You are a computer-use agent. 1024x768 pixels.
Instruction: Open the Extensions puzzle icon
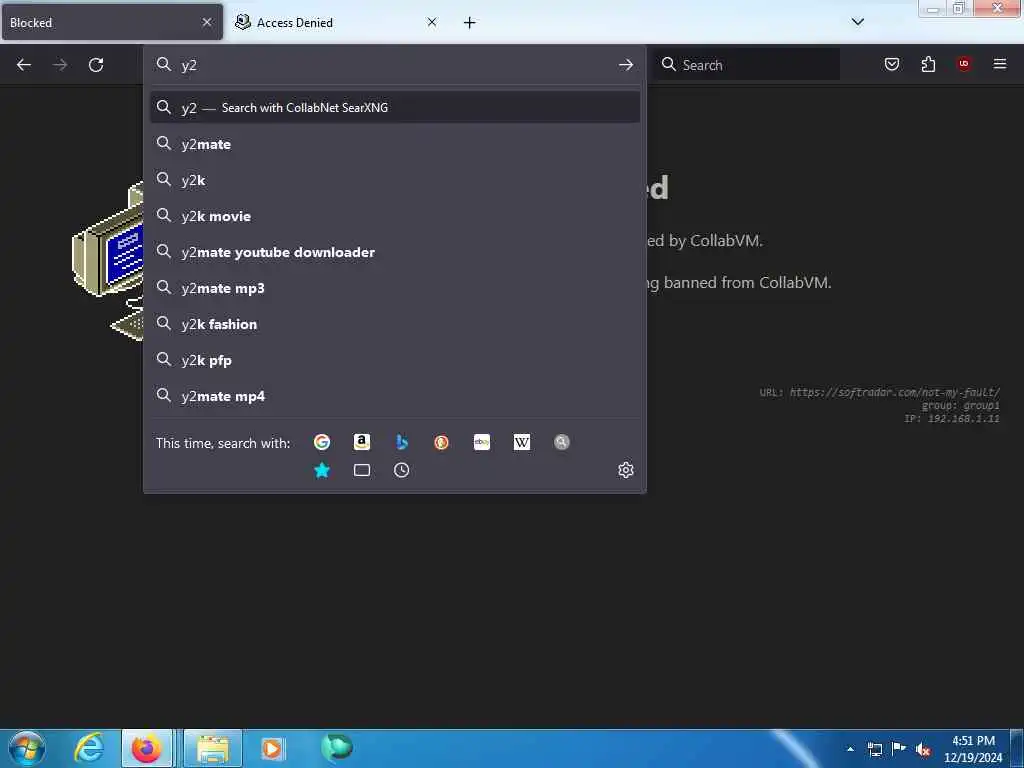[928, 64]
